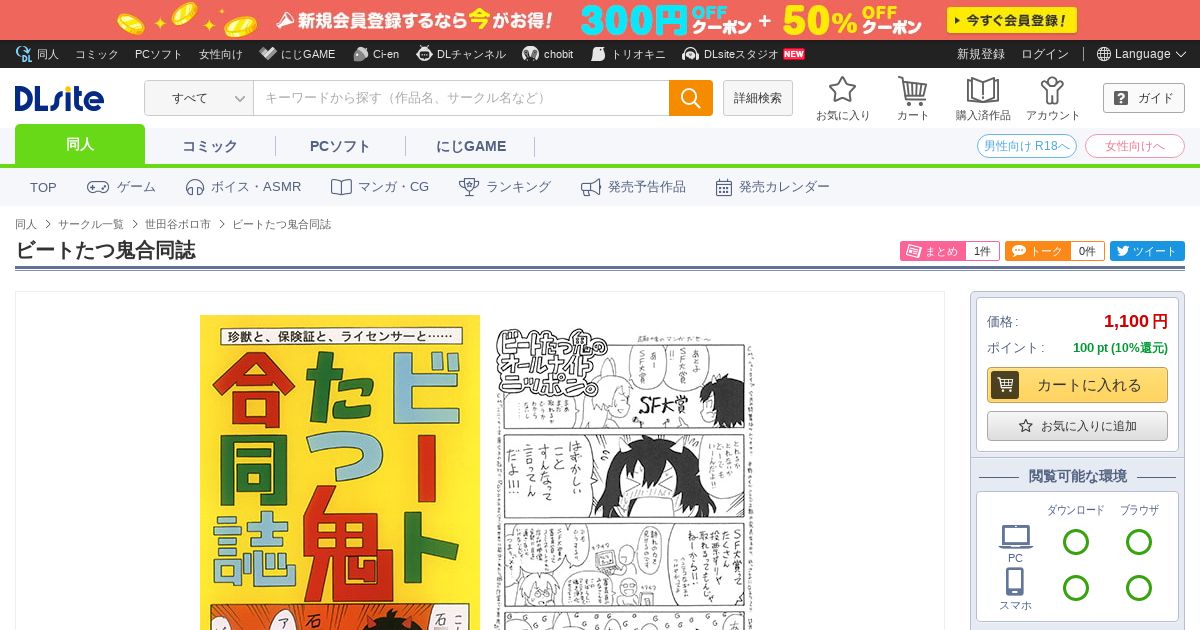Click the カートに入れる button

[1077, 385]
